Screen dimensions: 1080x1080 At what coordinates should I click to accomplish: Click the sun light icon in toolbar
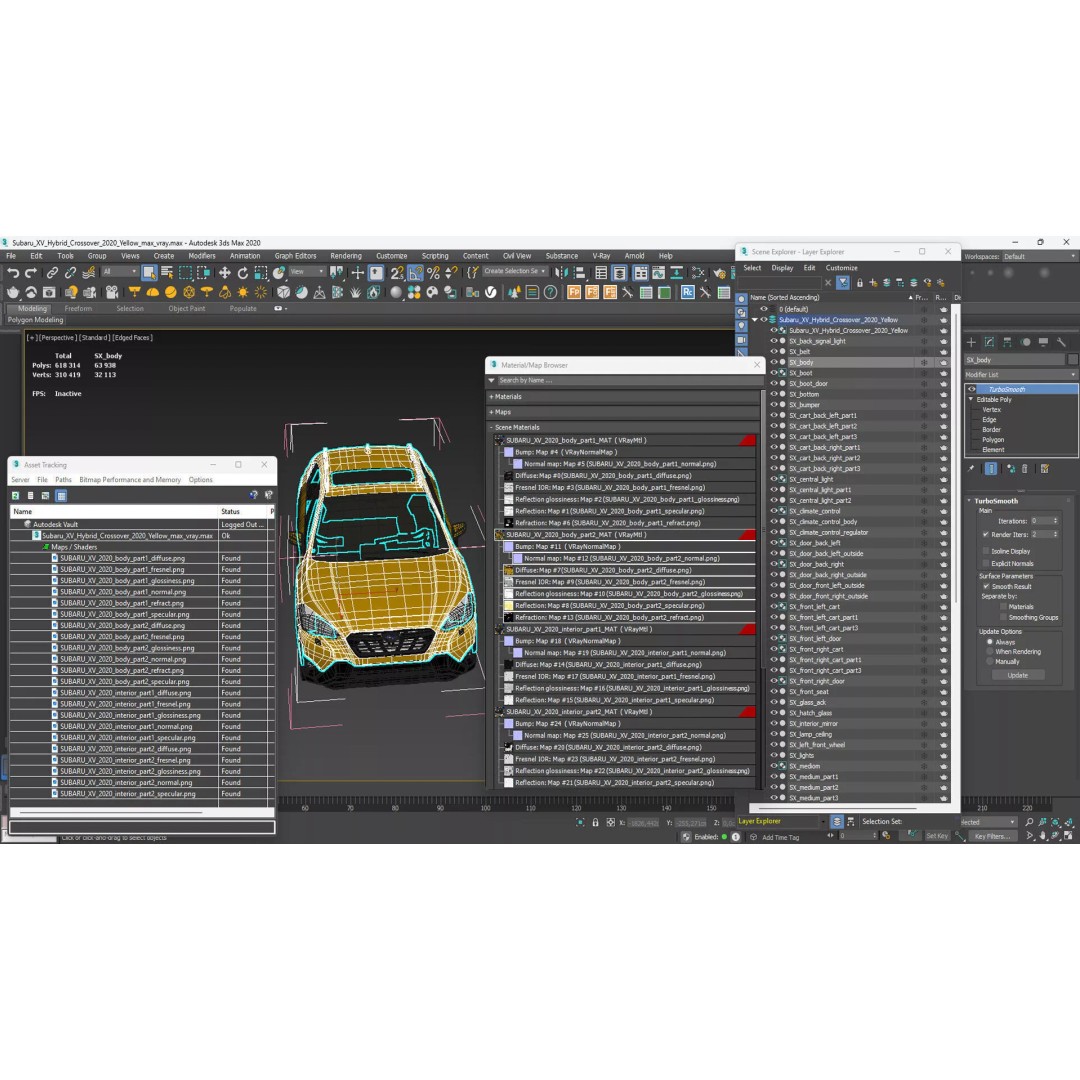click(x=242, y=292)
